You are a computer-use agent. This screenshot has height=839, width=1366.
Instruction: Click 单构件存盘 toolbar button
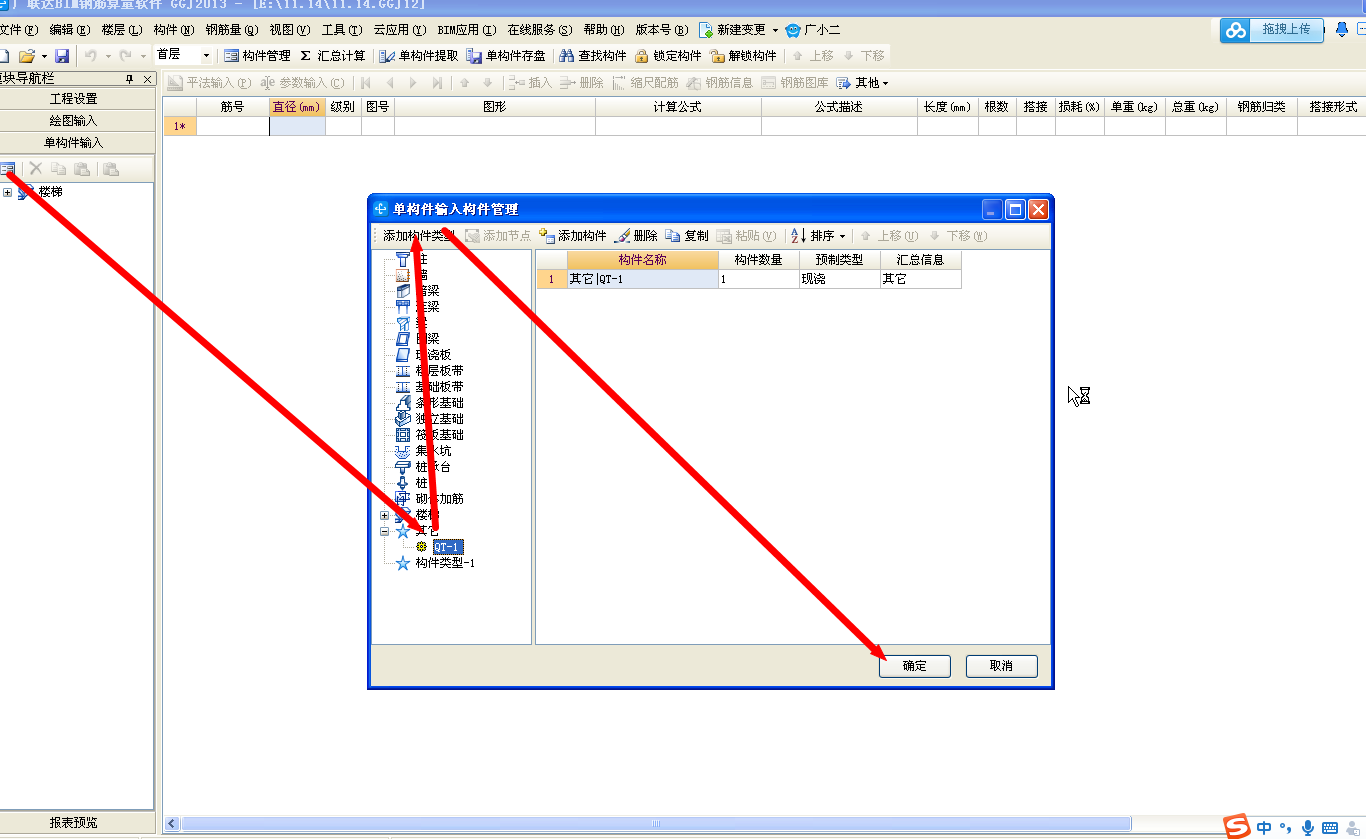(506, 56)
